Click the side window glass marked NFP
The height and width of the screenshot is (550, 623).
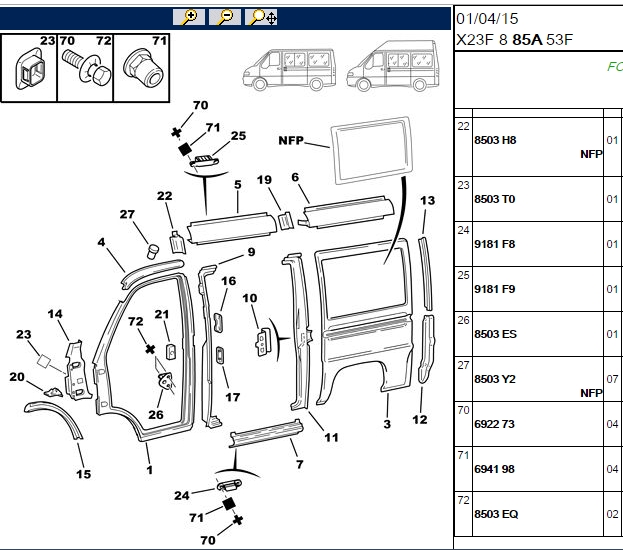click(x=371, y=150)
